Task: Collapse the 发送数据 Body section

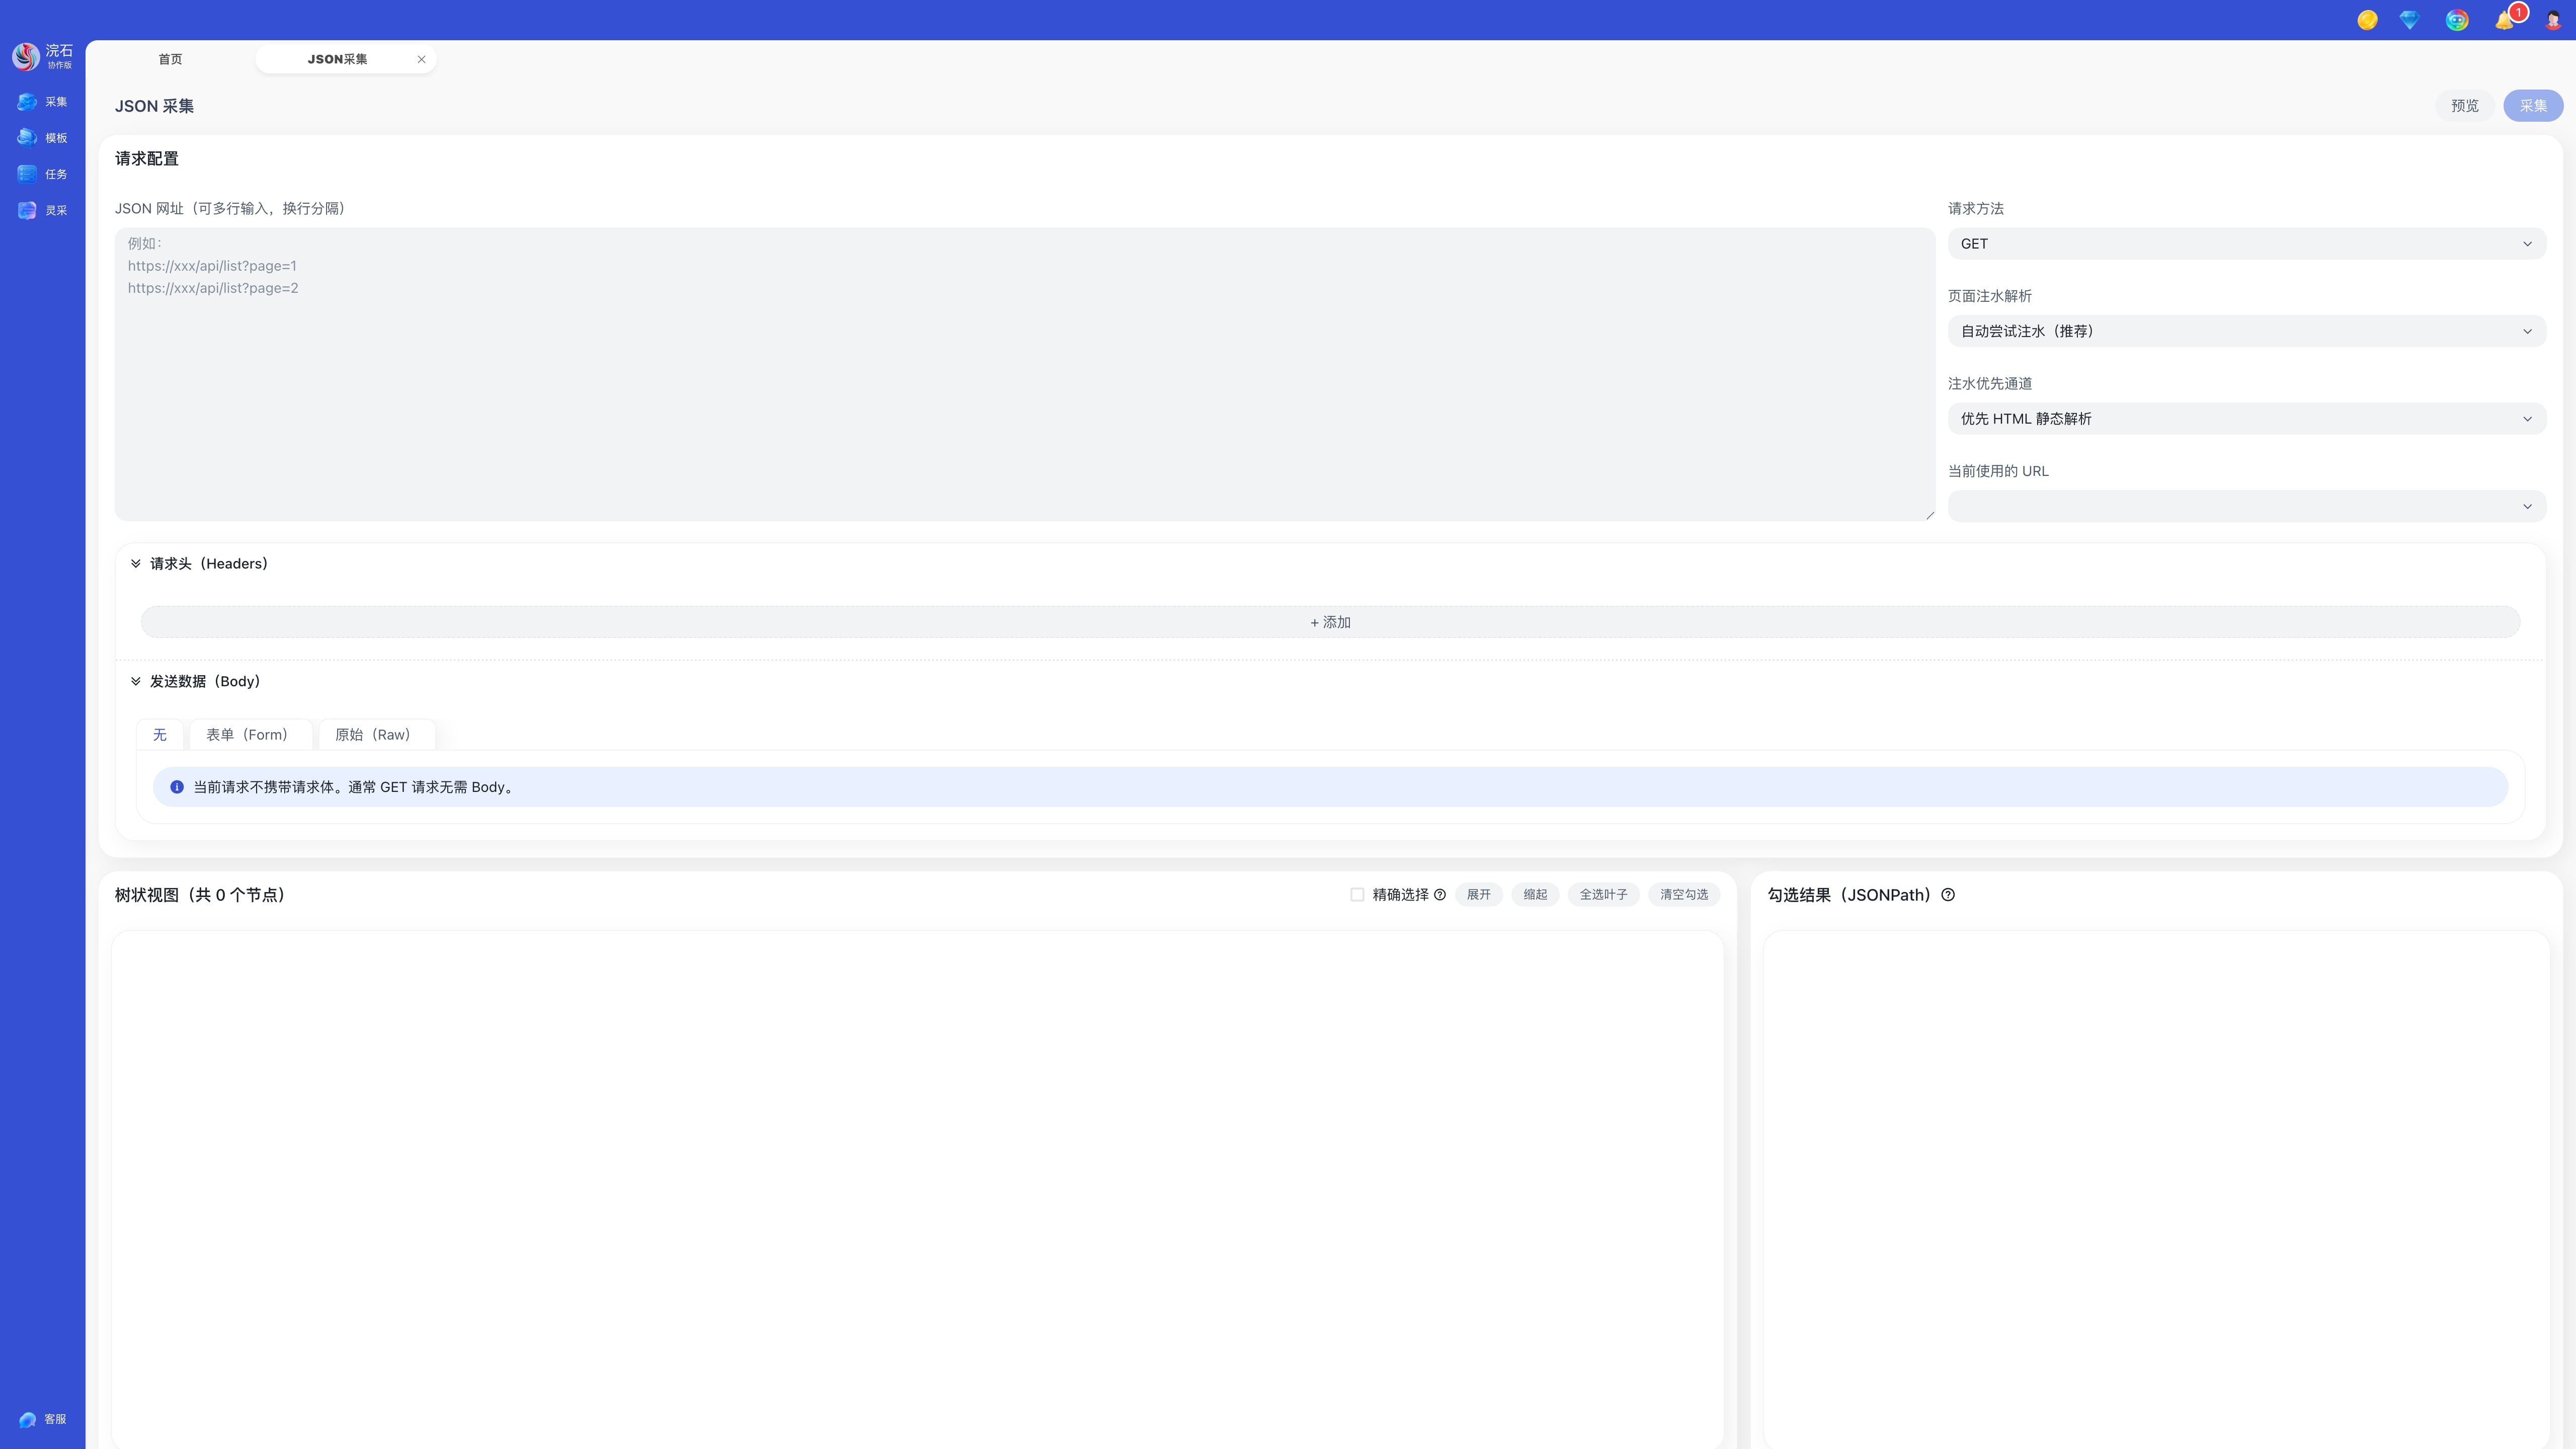Action: [x=136, y=681]
